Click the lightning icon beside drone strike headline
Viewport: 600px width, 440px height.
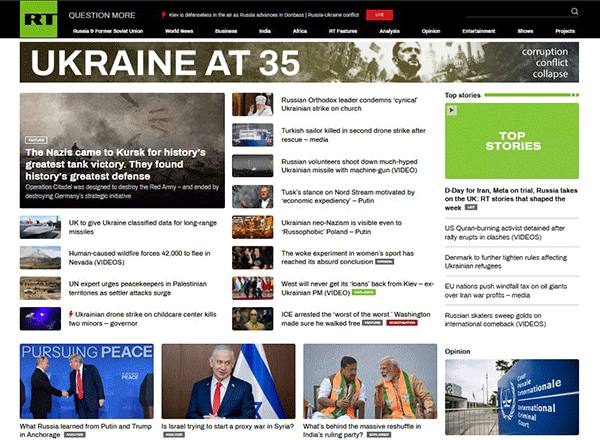[x=71, y=314]
